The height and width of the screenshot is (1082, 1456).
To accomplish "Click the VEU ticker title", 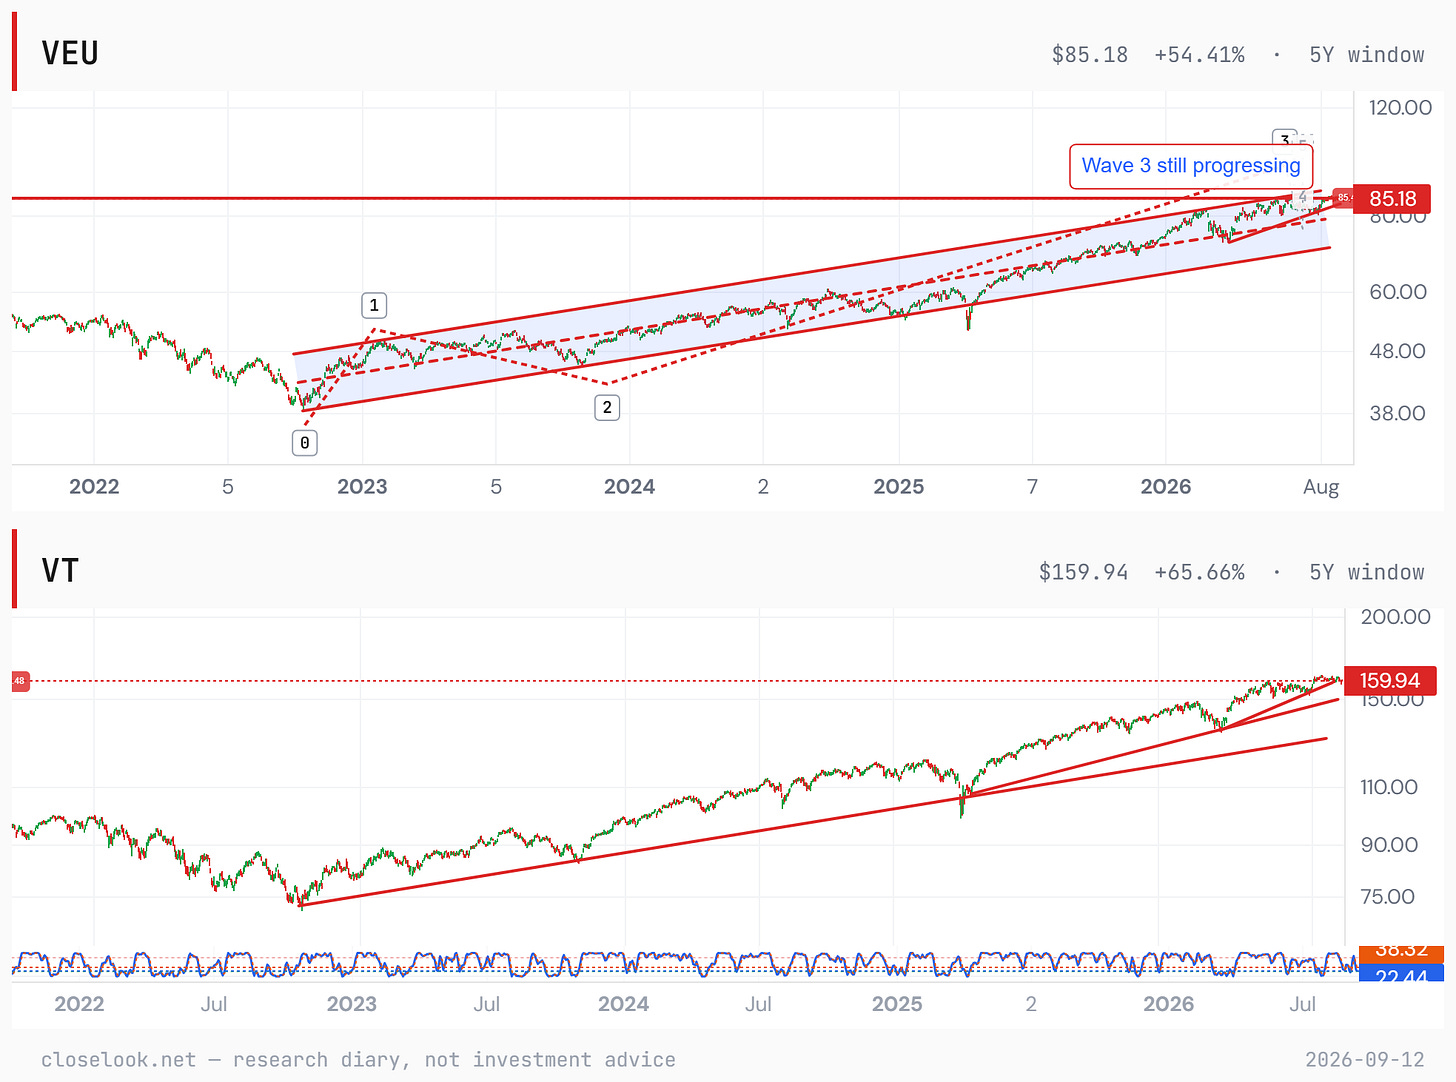I will [x=70, y=53].
